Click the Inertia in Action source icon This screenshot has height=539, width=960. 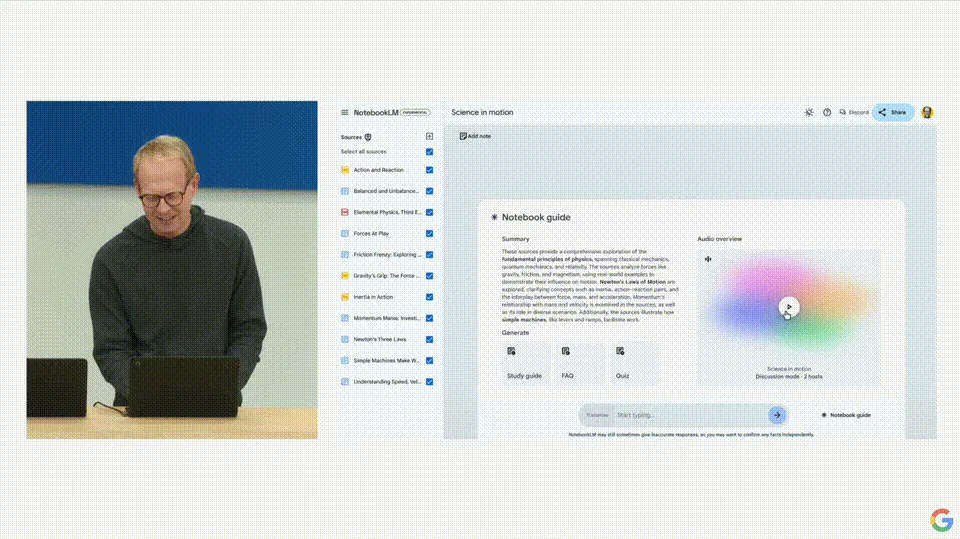345,297
